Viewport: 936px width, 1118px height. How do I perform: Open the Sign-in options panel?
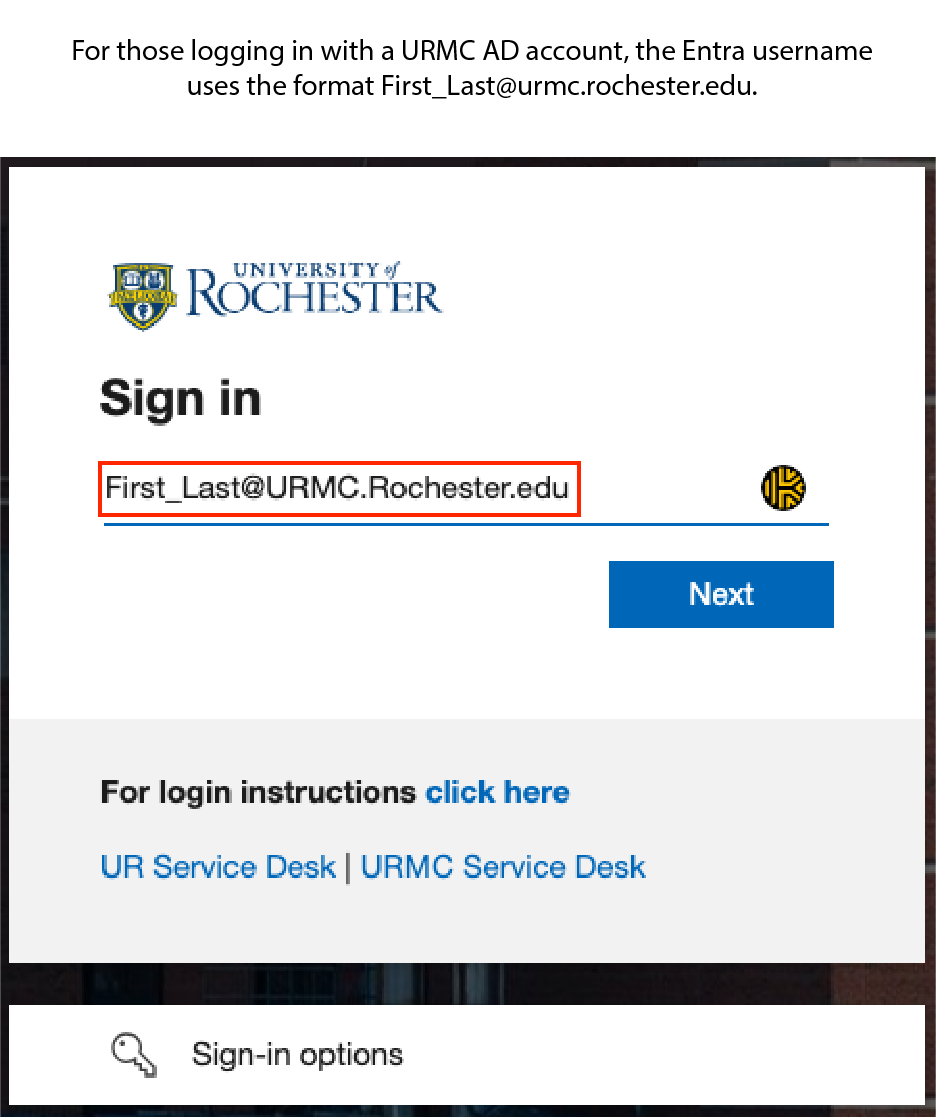click(x=467, y=1055)
